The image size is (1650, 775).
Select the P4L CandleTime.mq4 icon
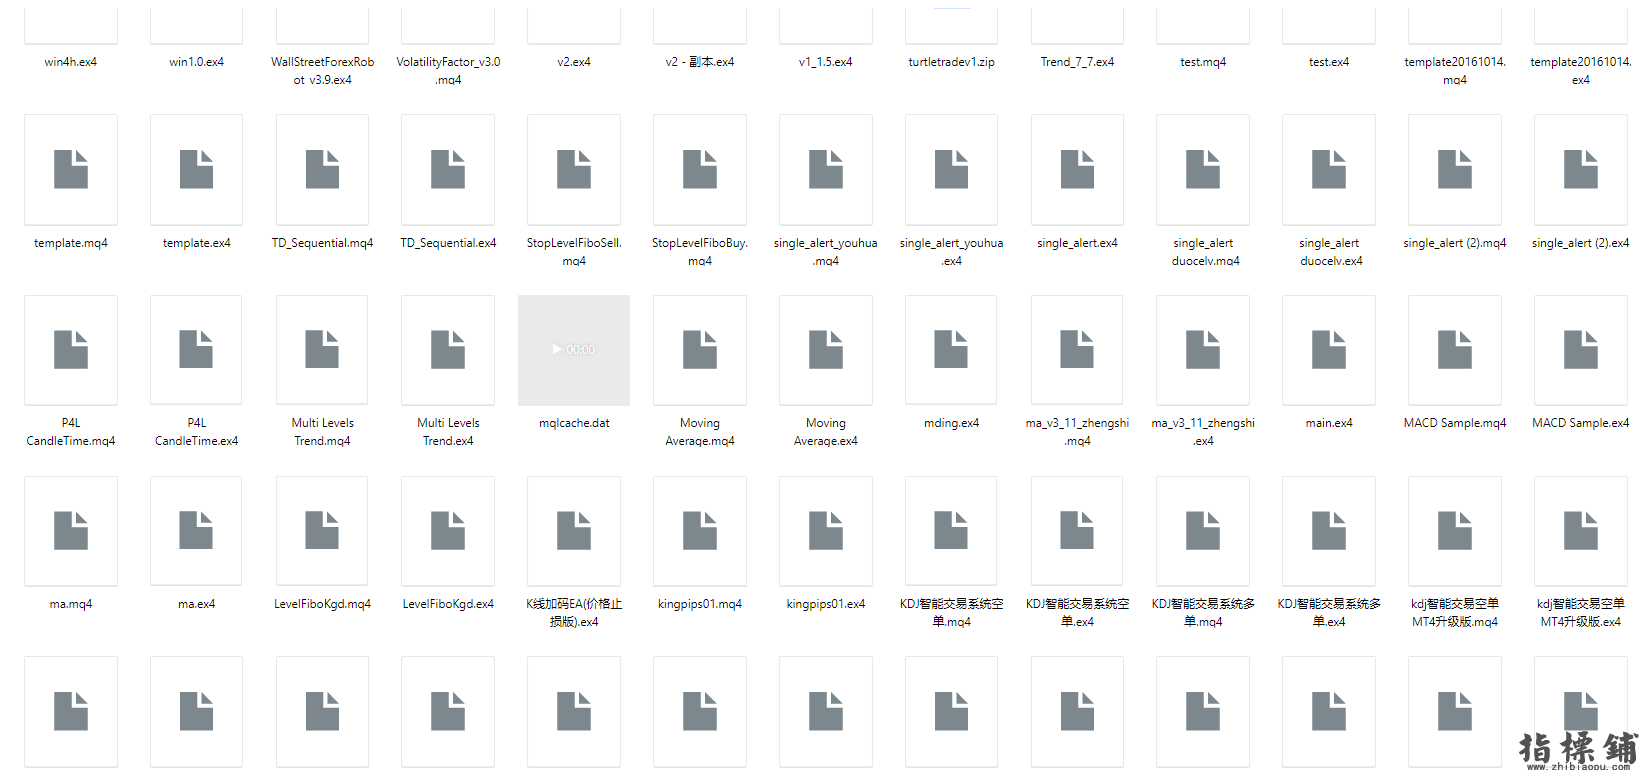click(71, 350)
